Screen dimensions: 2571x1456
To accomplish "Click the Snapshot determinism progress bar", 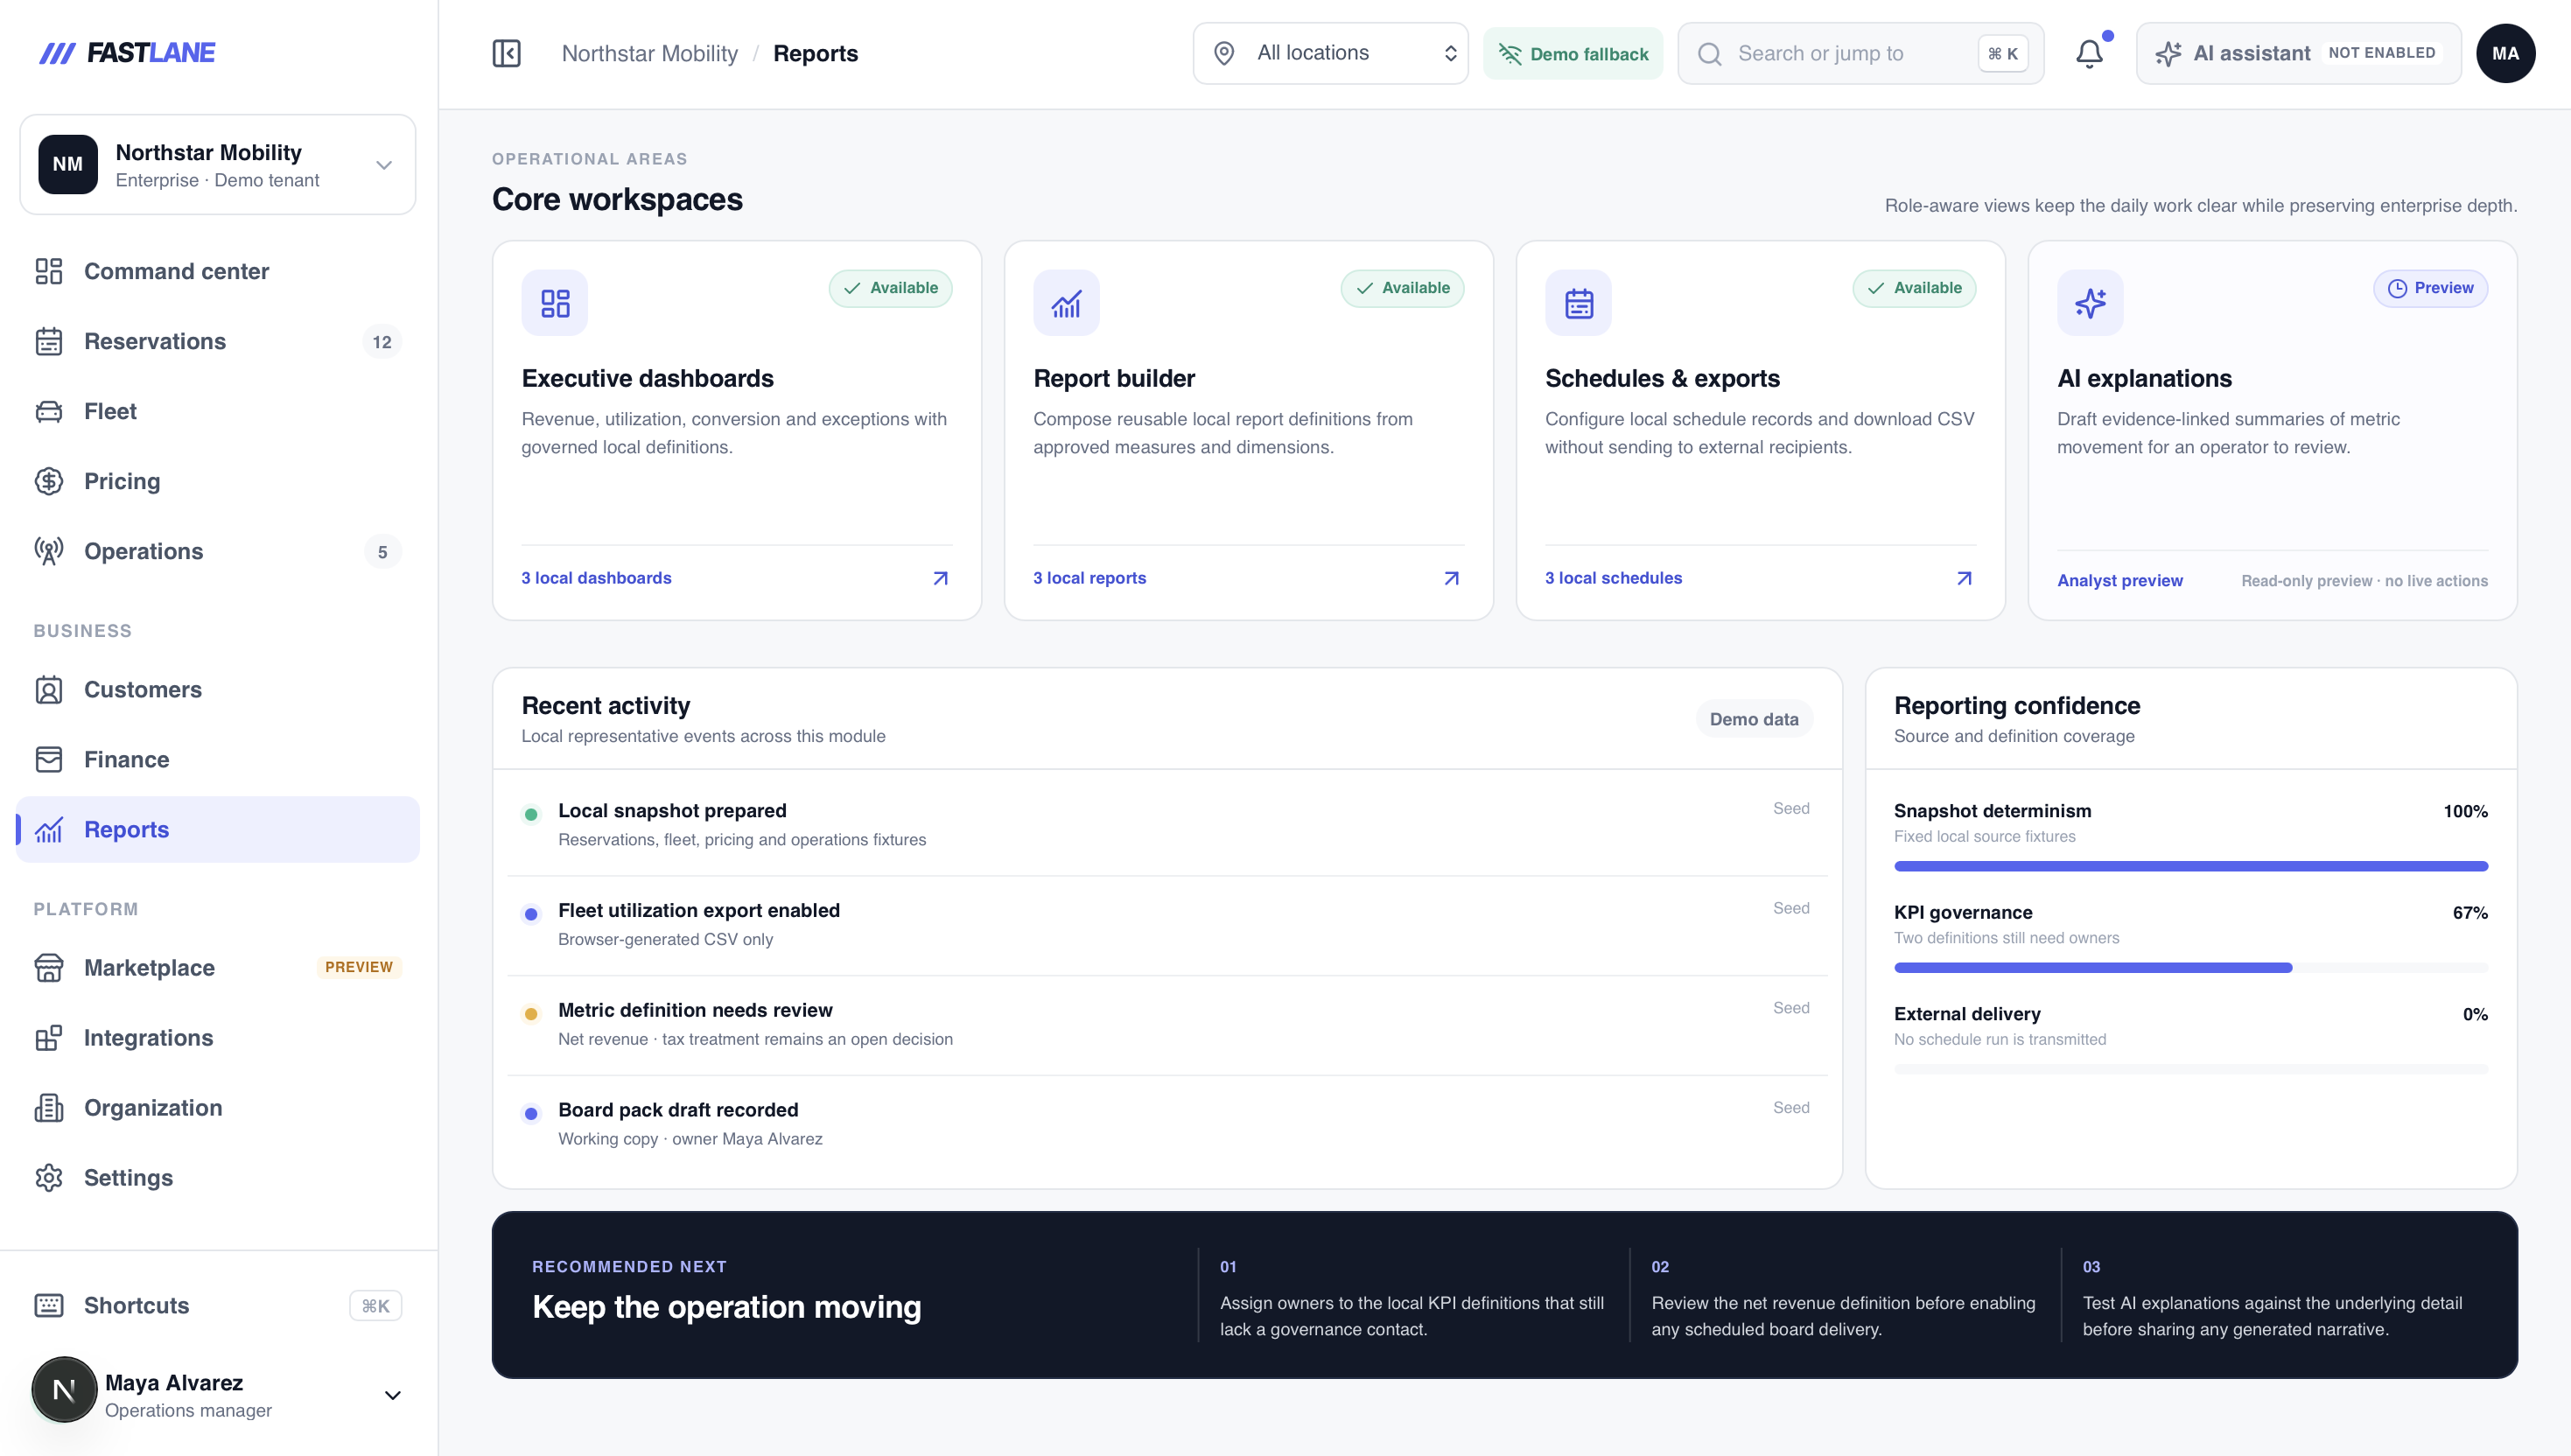I will [x=2190, y=866].
